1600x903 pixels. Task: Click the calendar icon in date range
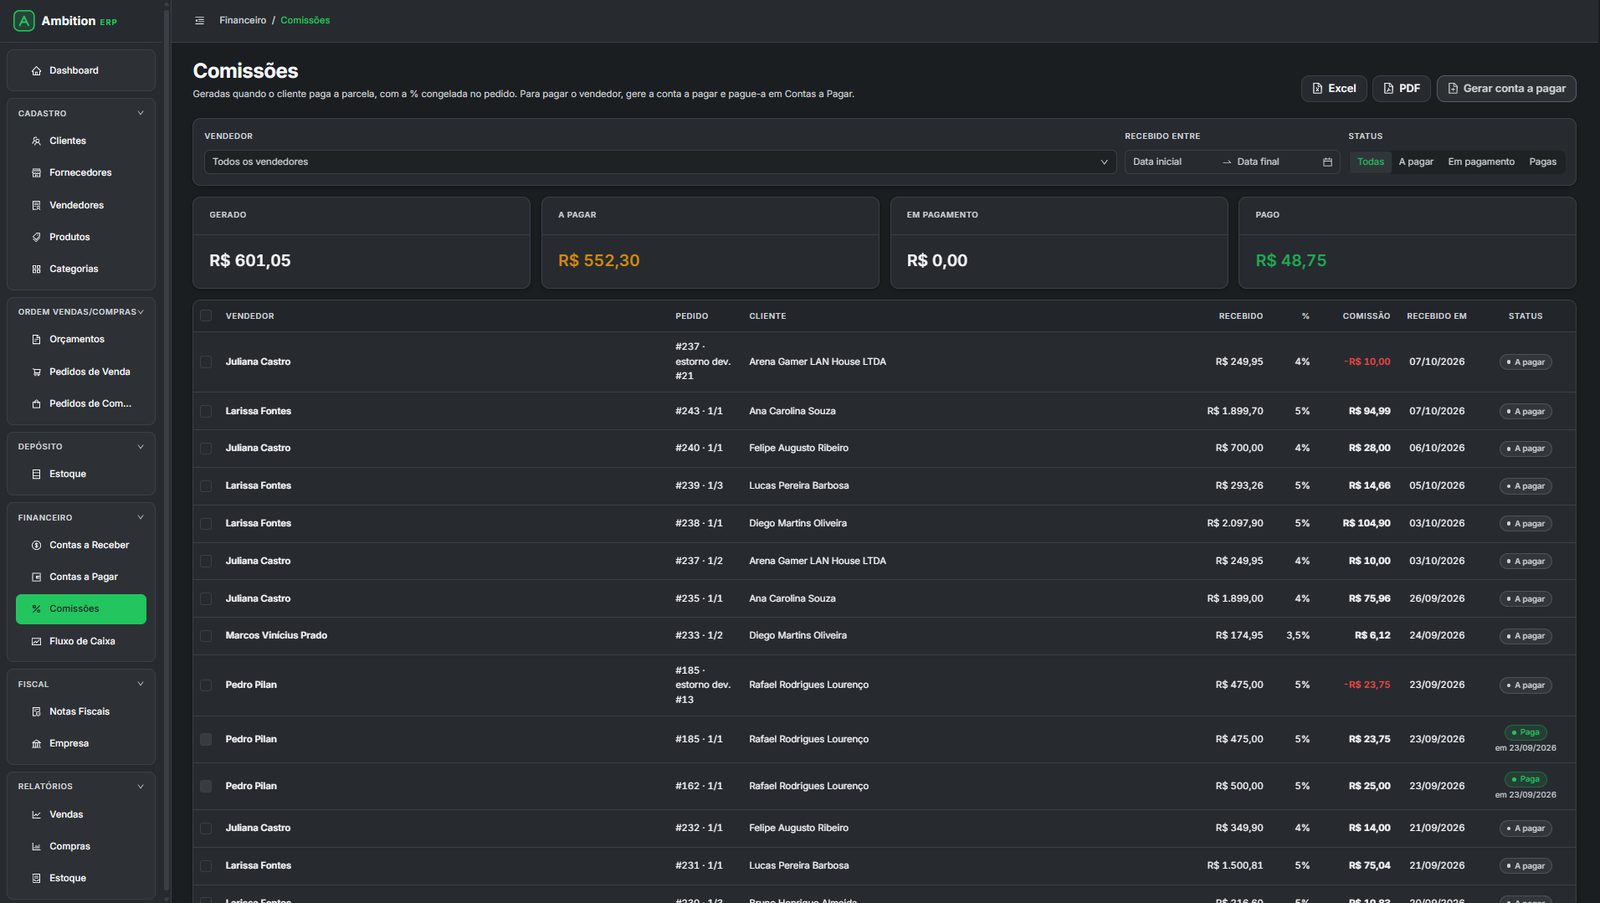click(1327, 162)
